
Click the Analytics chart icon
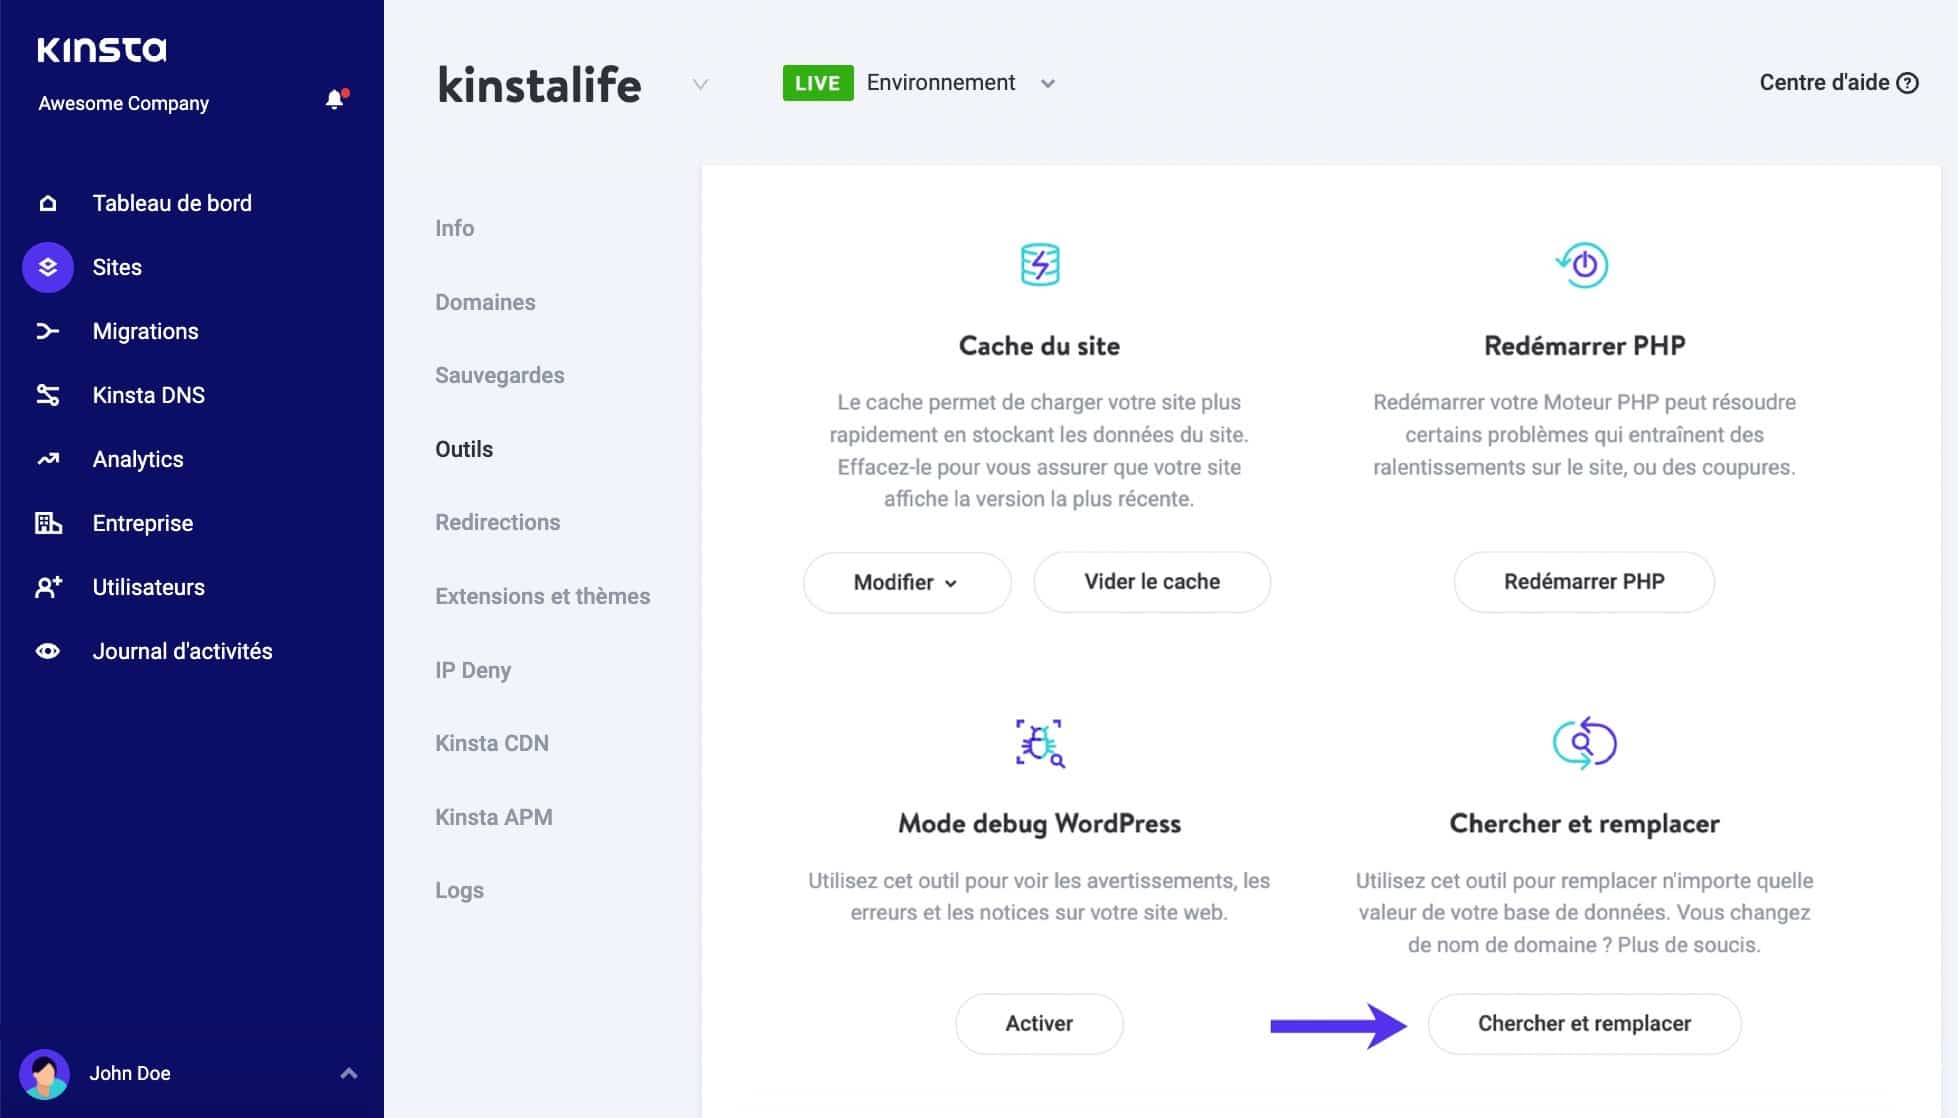(x=47, y=460)
